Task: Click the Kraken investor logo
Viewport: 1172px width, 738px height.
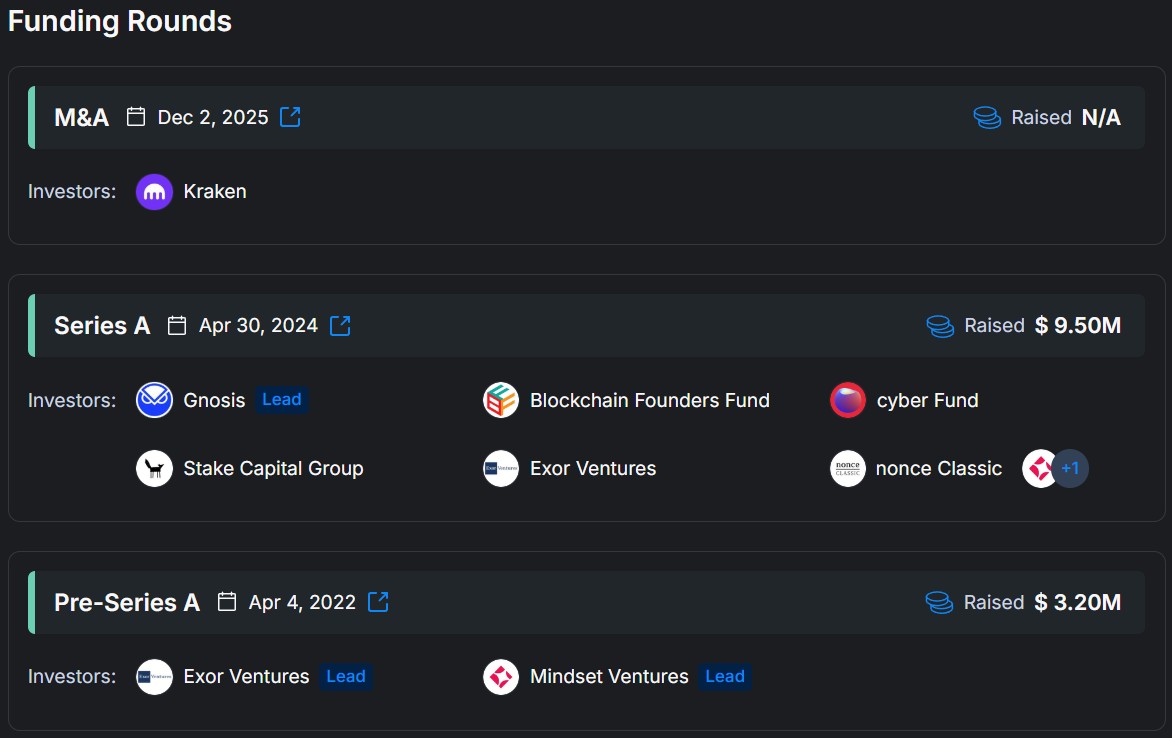Action: click(x=154, y=192)
